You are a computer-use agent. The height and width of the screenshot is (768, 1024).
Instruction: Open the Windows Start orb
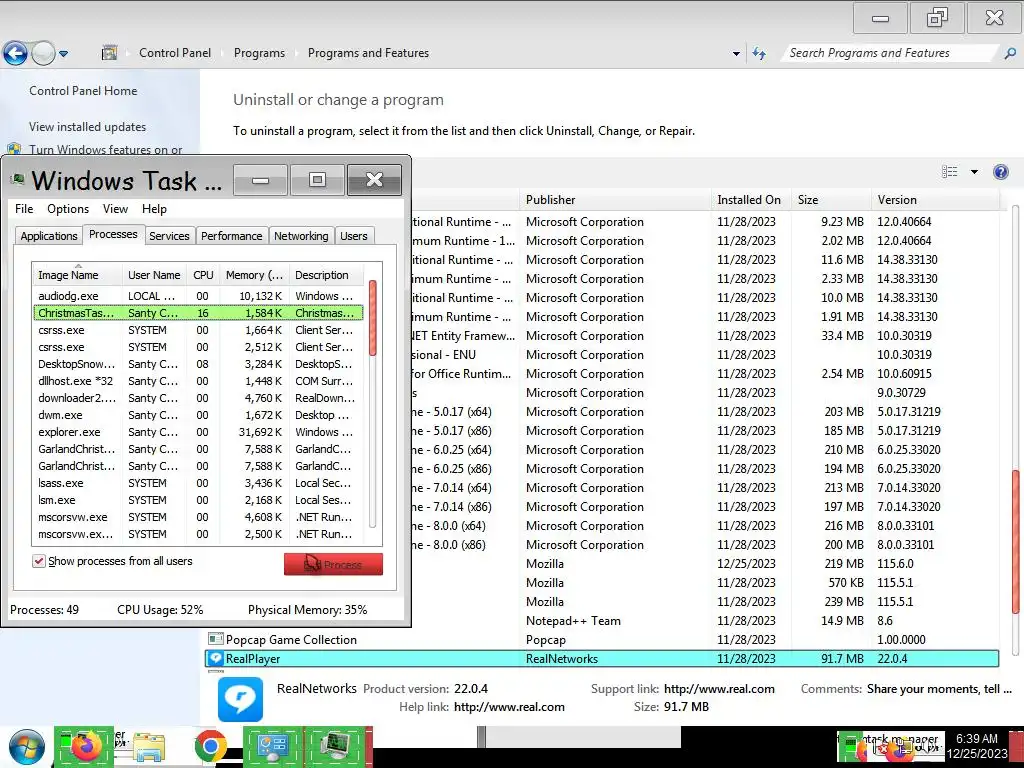click(x=26, y=747)
